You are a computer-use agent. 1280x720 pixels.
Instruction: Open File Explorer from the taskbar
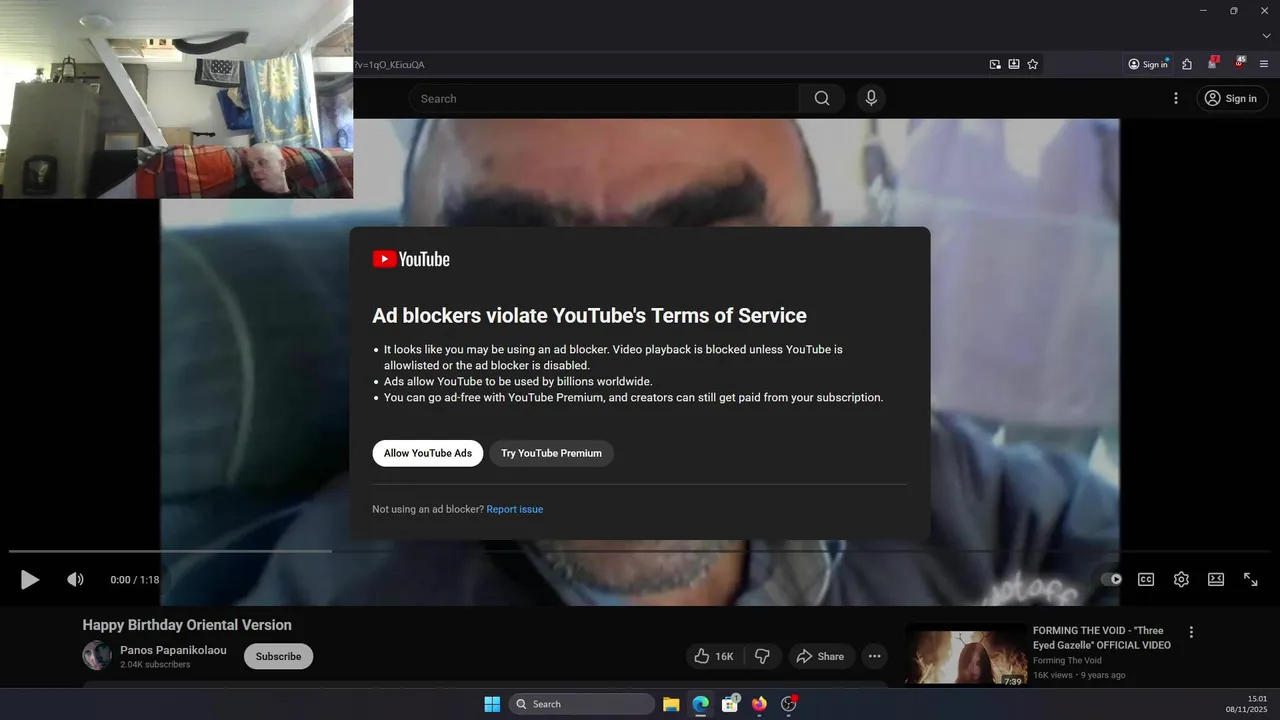(671, 704)
